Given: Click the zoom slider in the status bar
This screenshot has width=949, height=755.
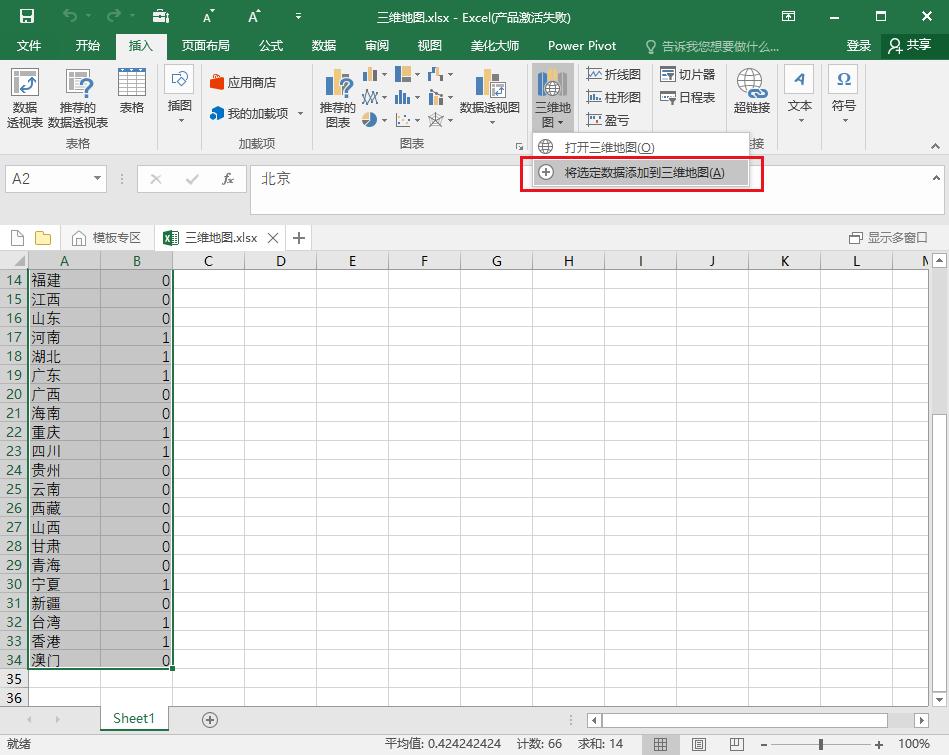Looking at the screenshot, I should pyautogui.click(x=821, y=744).
